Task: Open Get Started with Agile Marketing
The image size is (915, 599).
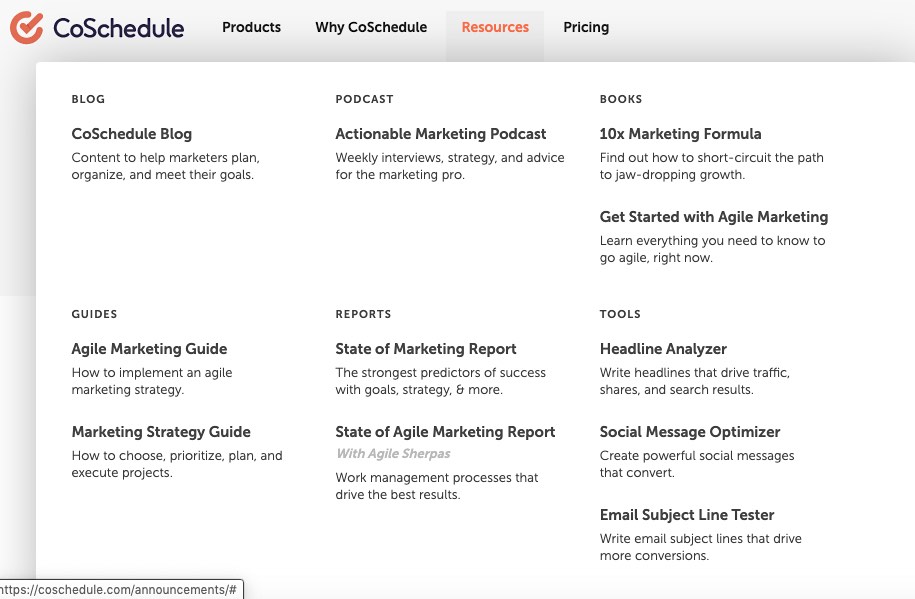Action: (714, 217)
